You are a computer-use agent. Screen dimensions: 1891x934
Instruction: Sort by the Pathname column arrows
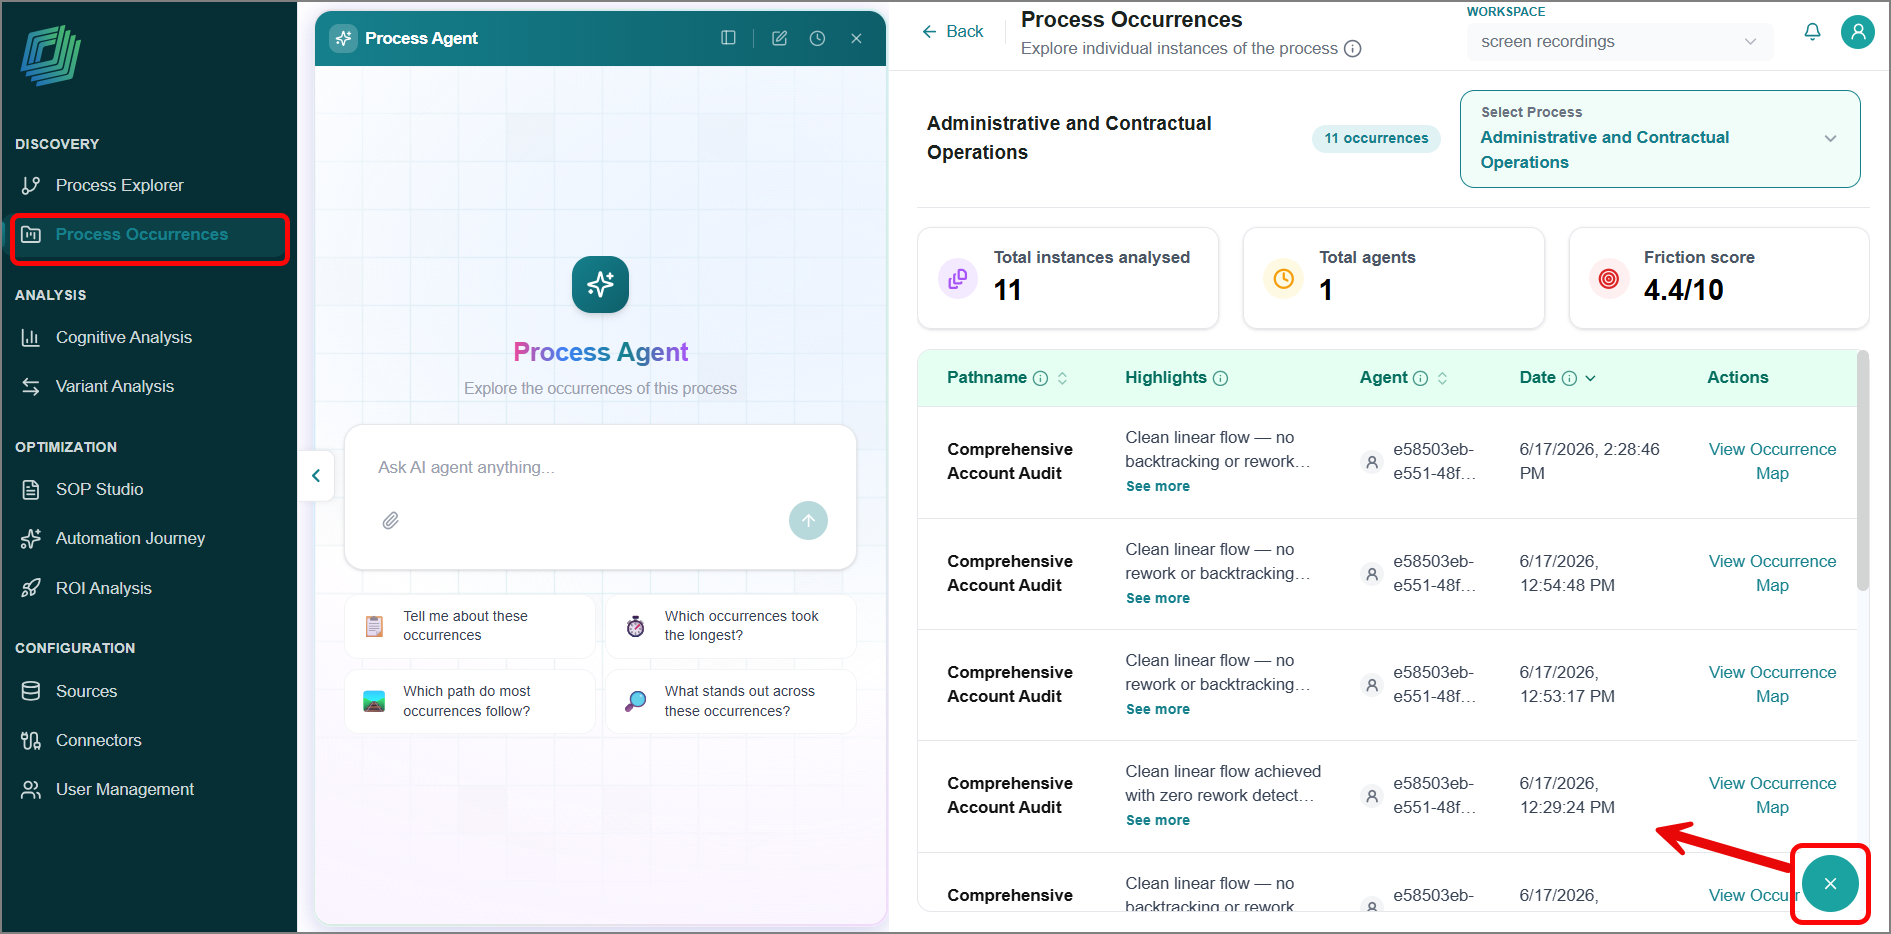(x=1062, y=378)
